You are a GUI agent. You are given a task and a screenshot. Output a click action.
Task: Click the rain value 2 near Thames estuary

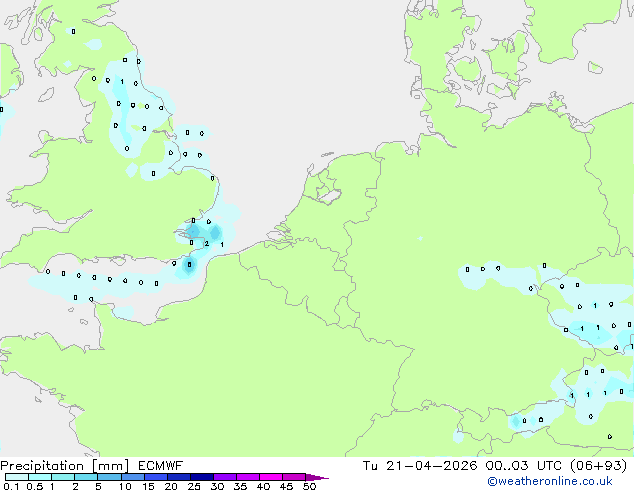point(206,243)
